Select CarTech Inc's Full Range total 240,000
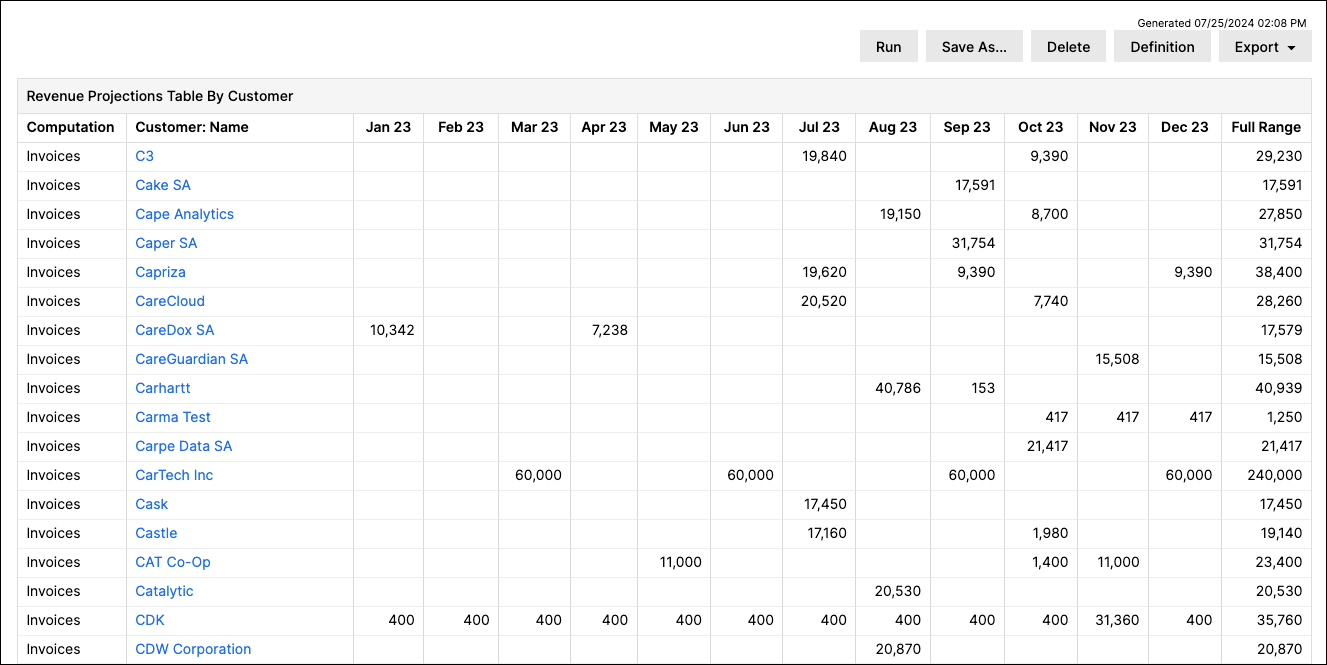The width and height of the screenshot is (1327, 665). pos(1275,475)
